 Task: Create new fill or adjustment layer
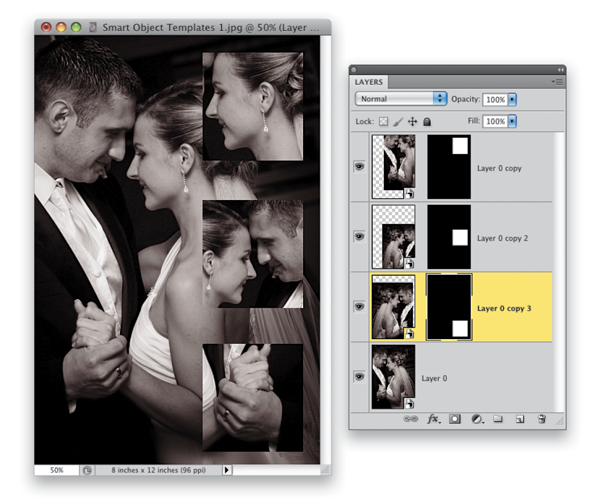tap(477, 419)
